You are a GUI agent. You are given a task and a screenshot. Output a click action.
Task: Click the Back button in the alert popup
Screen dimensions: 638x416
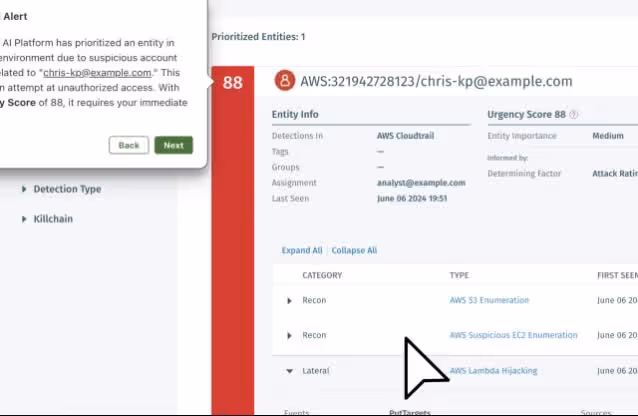point(129,145)
